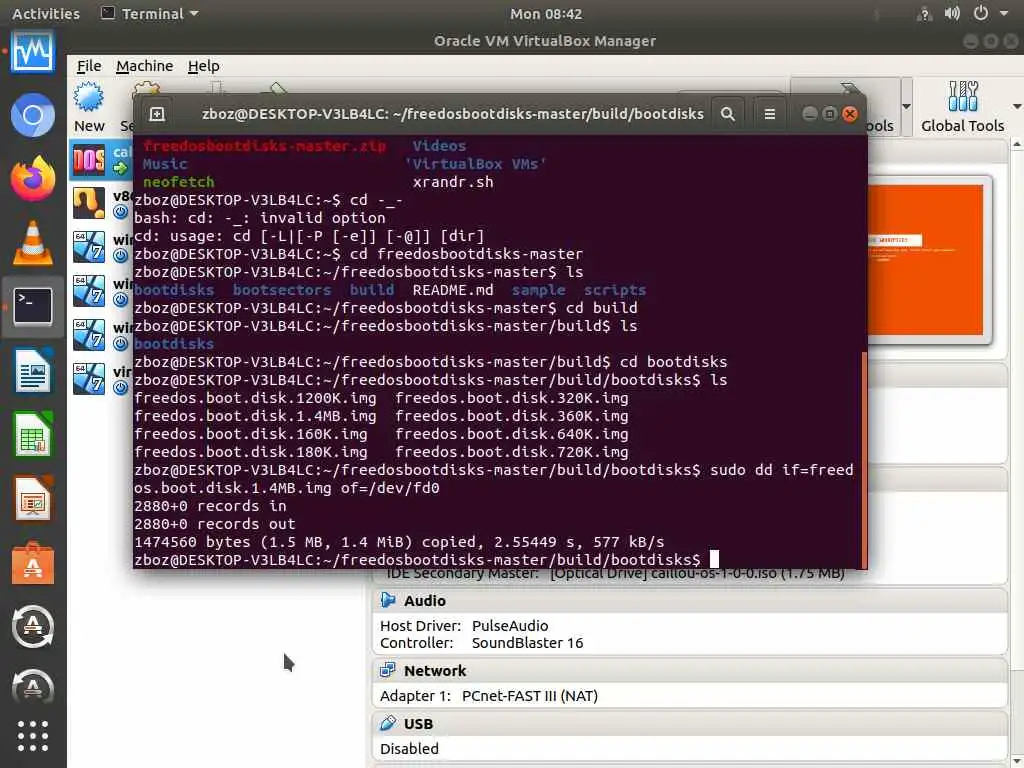Open Global Tools in VirtualBox Manager
The image size is (1024, 768).
(x=963, y=106)
